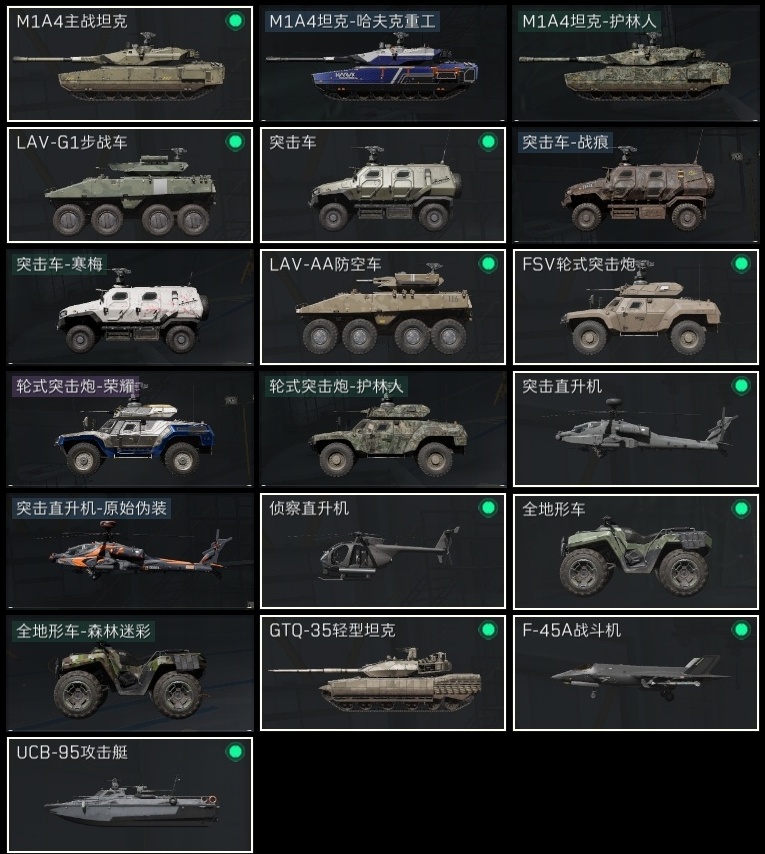Select the GTQ-35轻型坦克 light tank

click(383, 673)
